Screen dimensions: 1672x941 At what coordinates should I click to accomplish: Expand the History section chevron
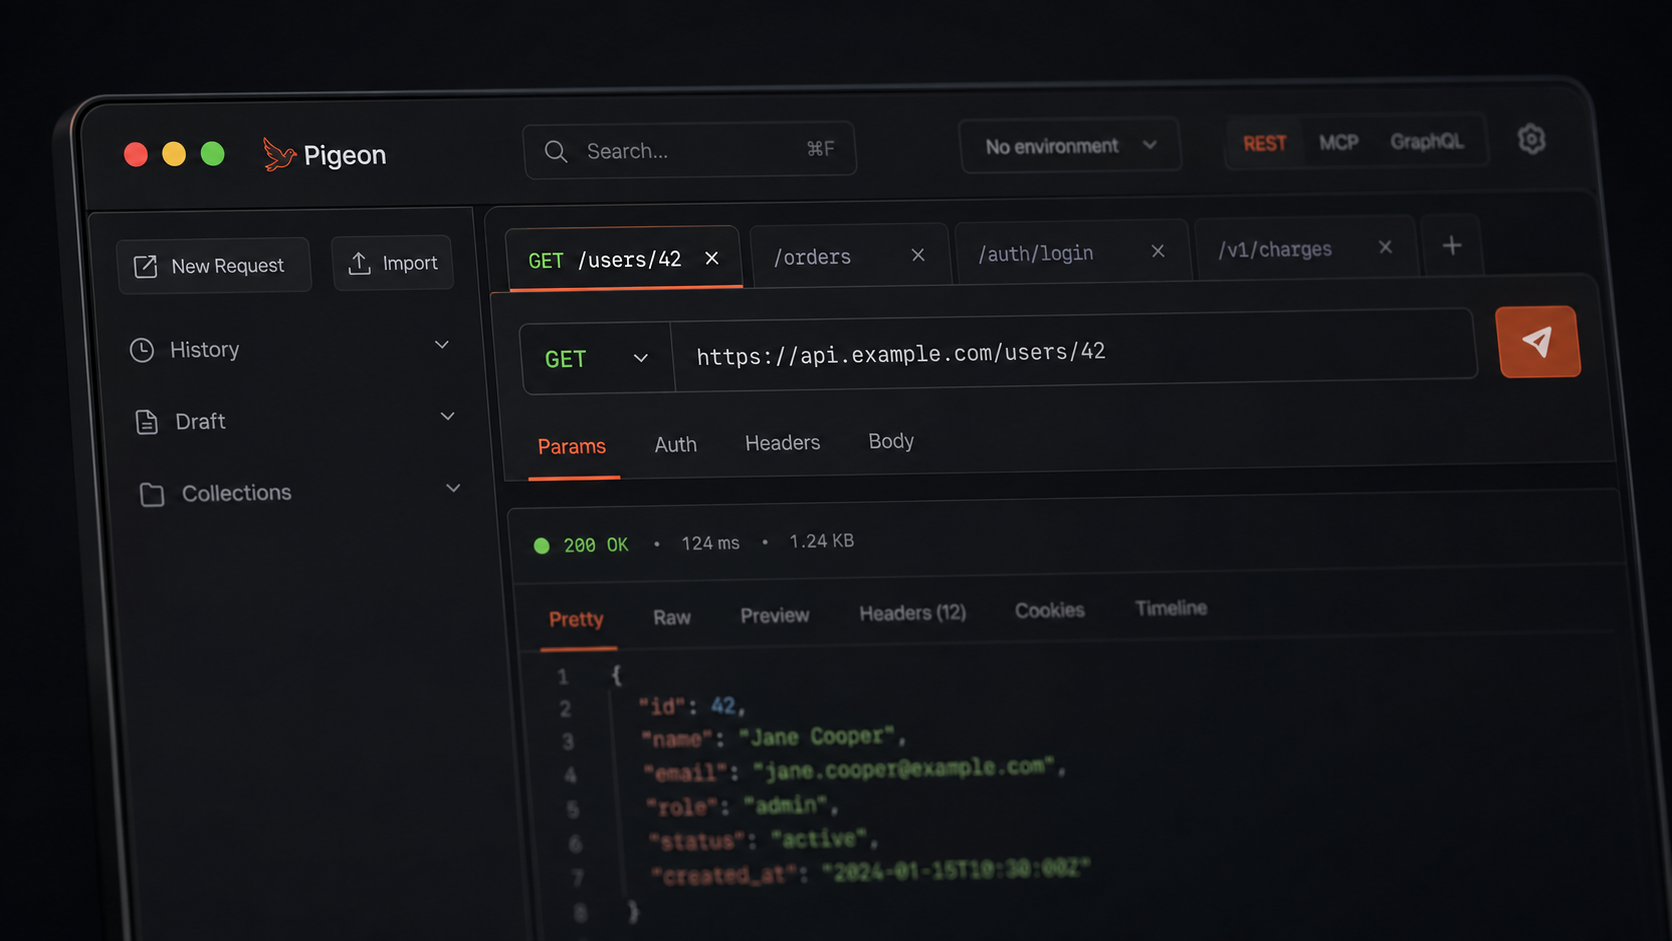[x=442, y=345]
